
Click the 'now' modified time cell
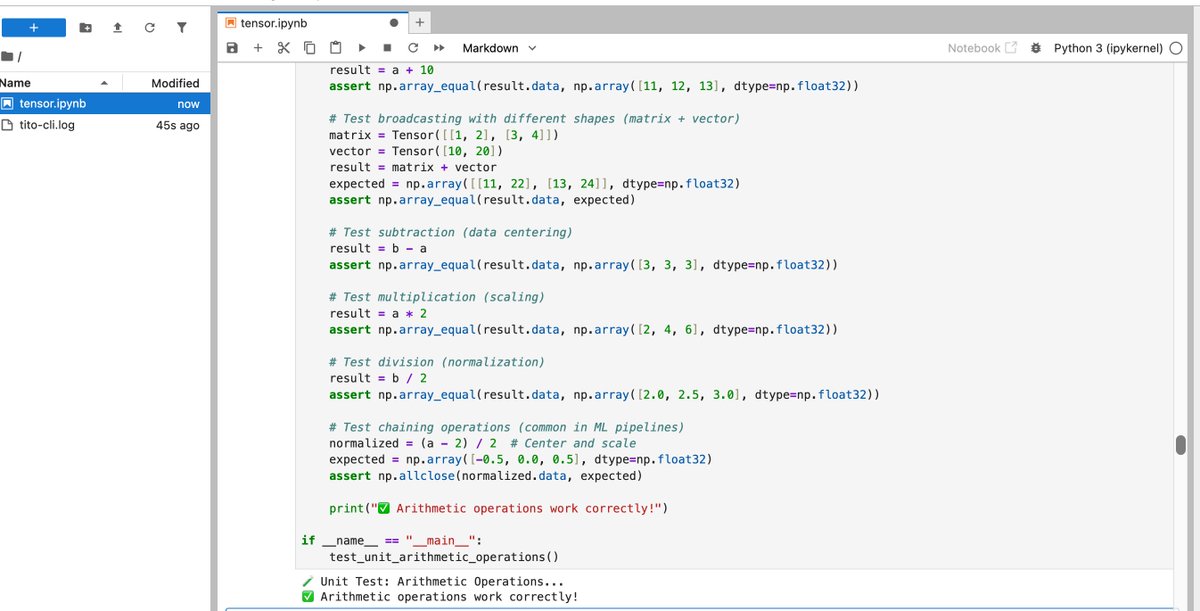click(x=188, y=103)
